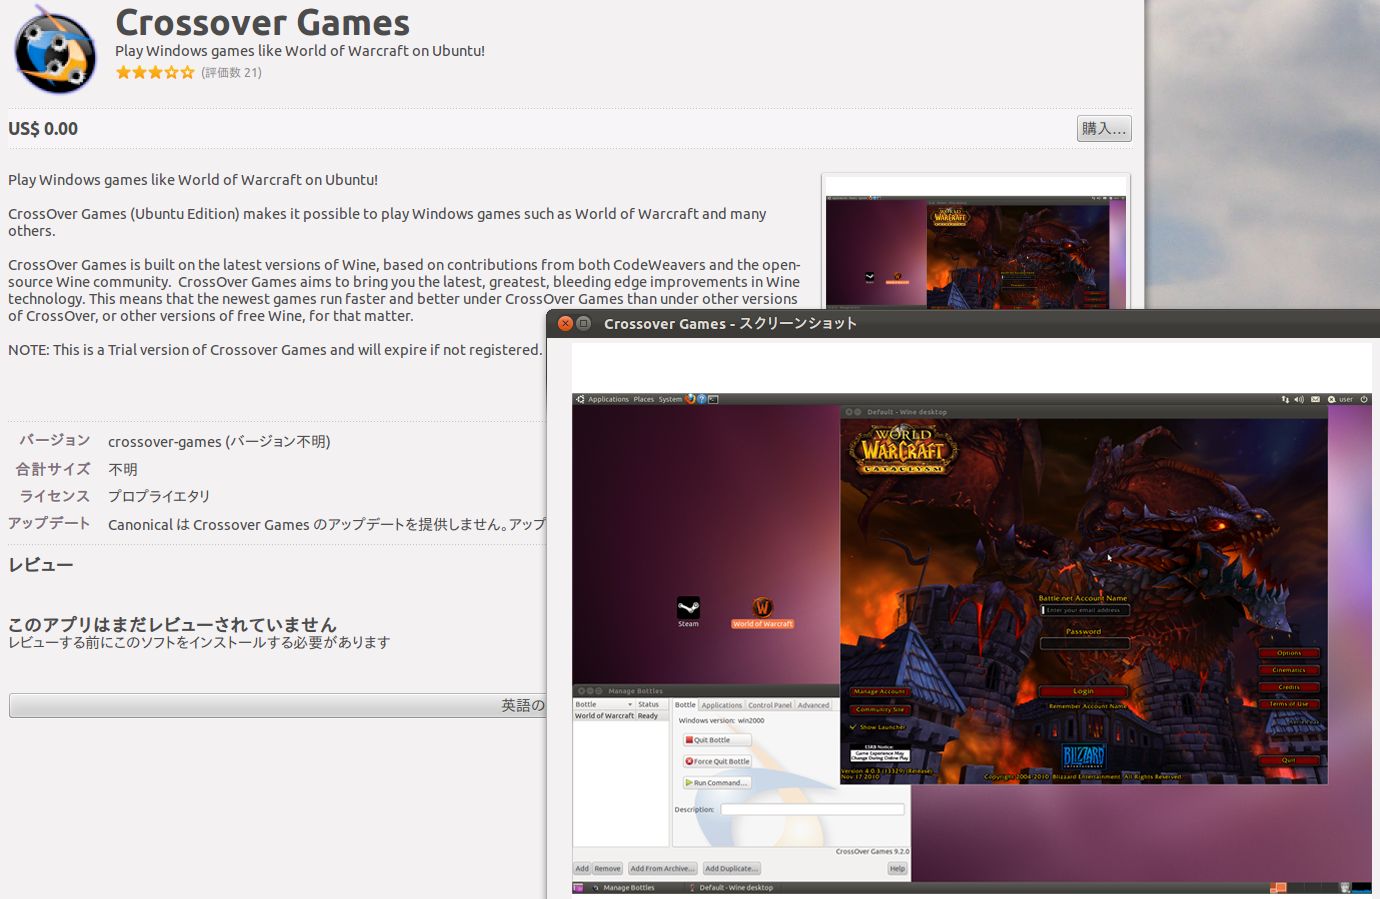The image size is (1380, 899).
Task: Click the Quit button in WoW
Action: (x=1289, y=760)
